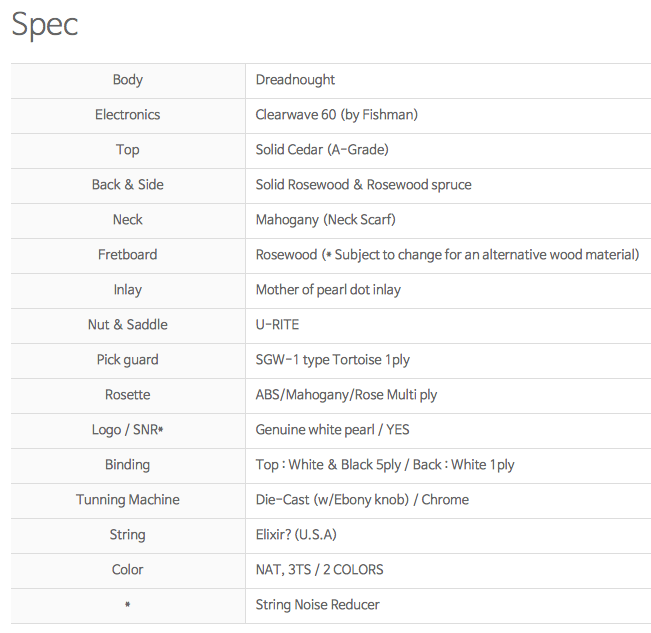Image resolution: width=651 pixels, height=633 pixels.
Task: Click the String Noise Reducer footnote text
Action: click(x=317, y=605)
